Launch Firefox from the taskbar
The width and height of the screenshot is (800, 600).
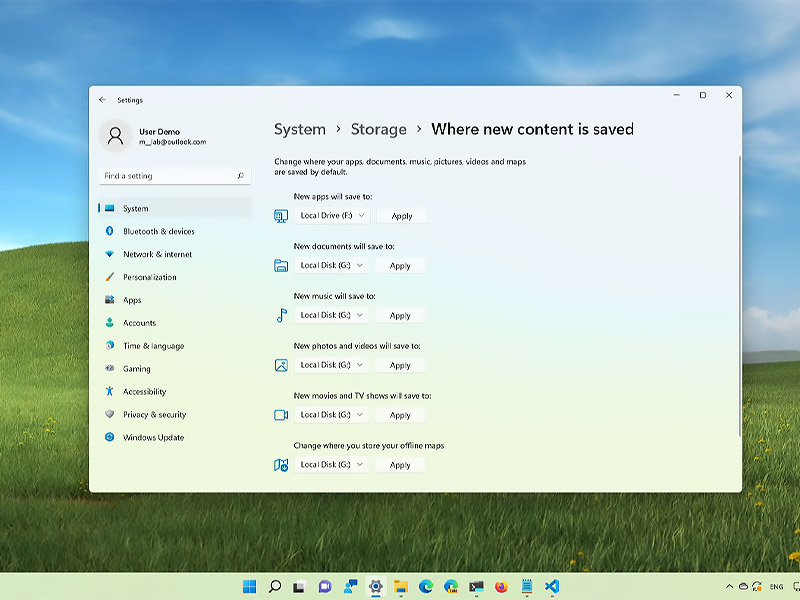pos(502,587)
